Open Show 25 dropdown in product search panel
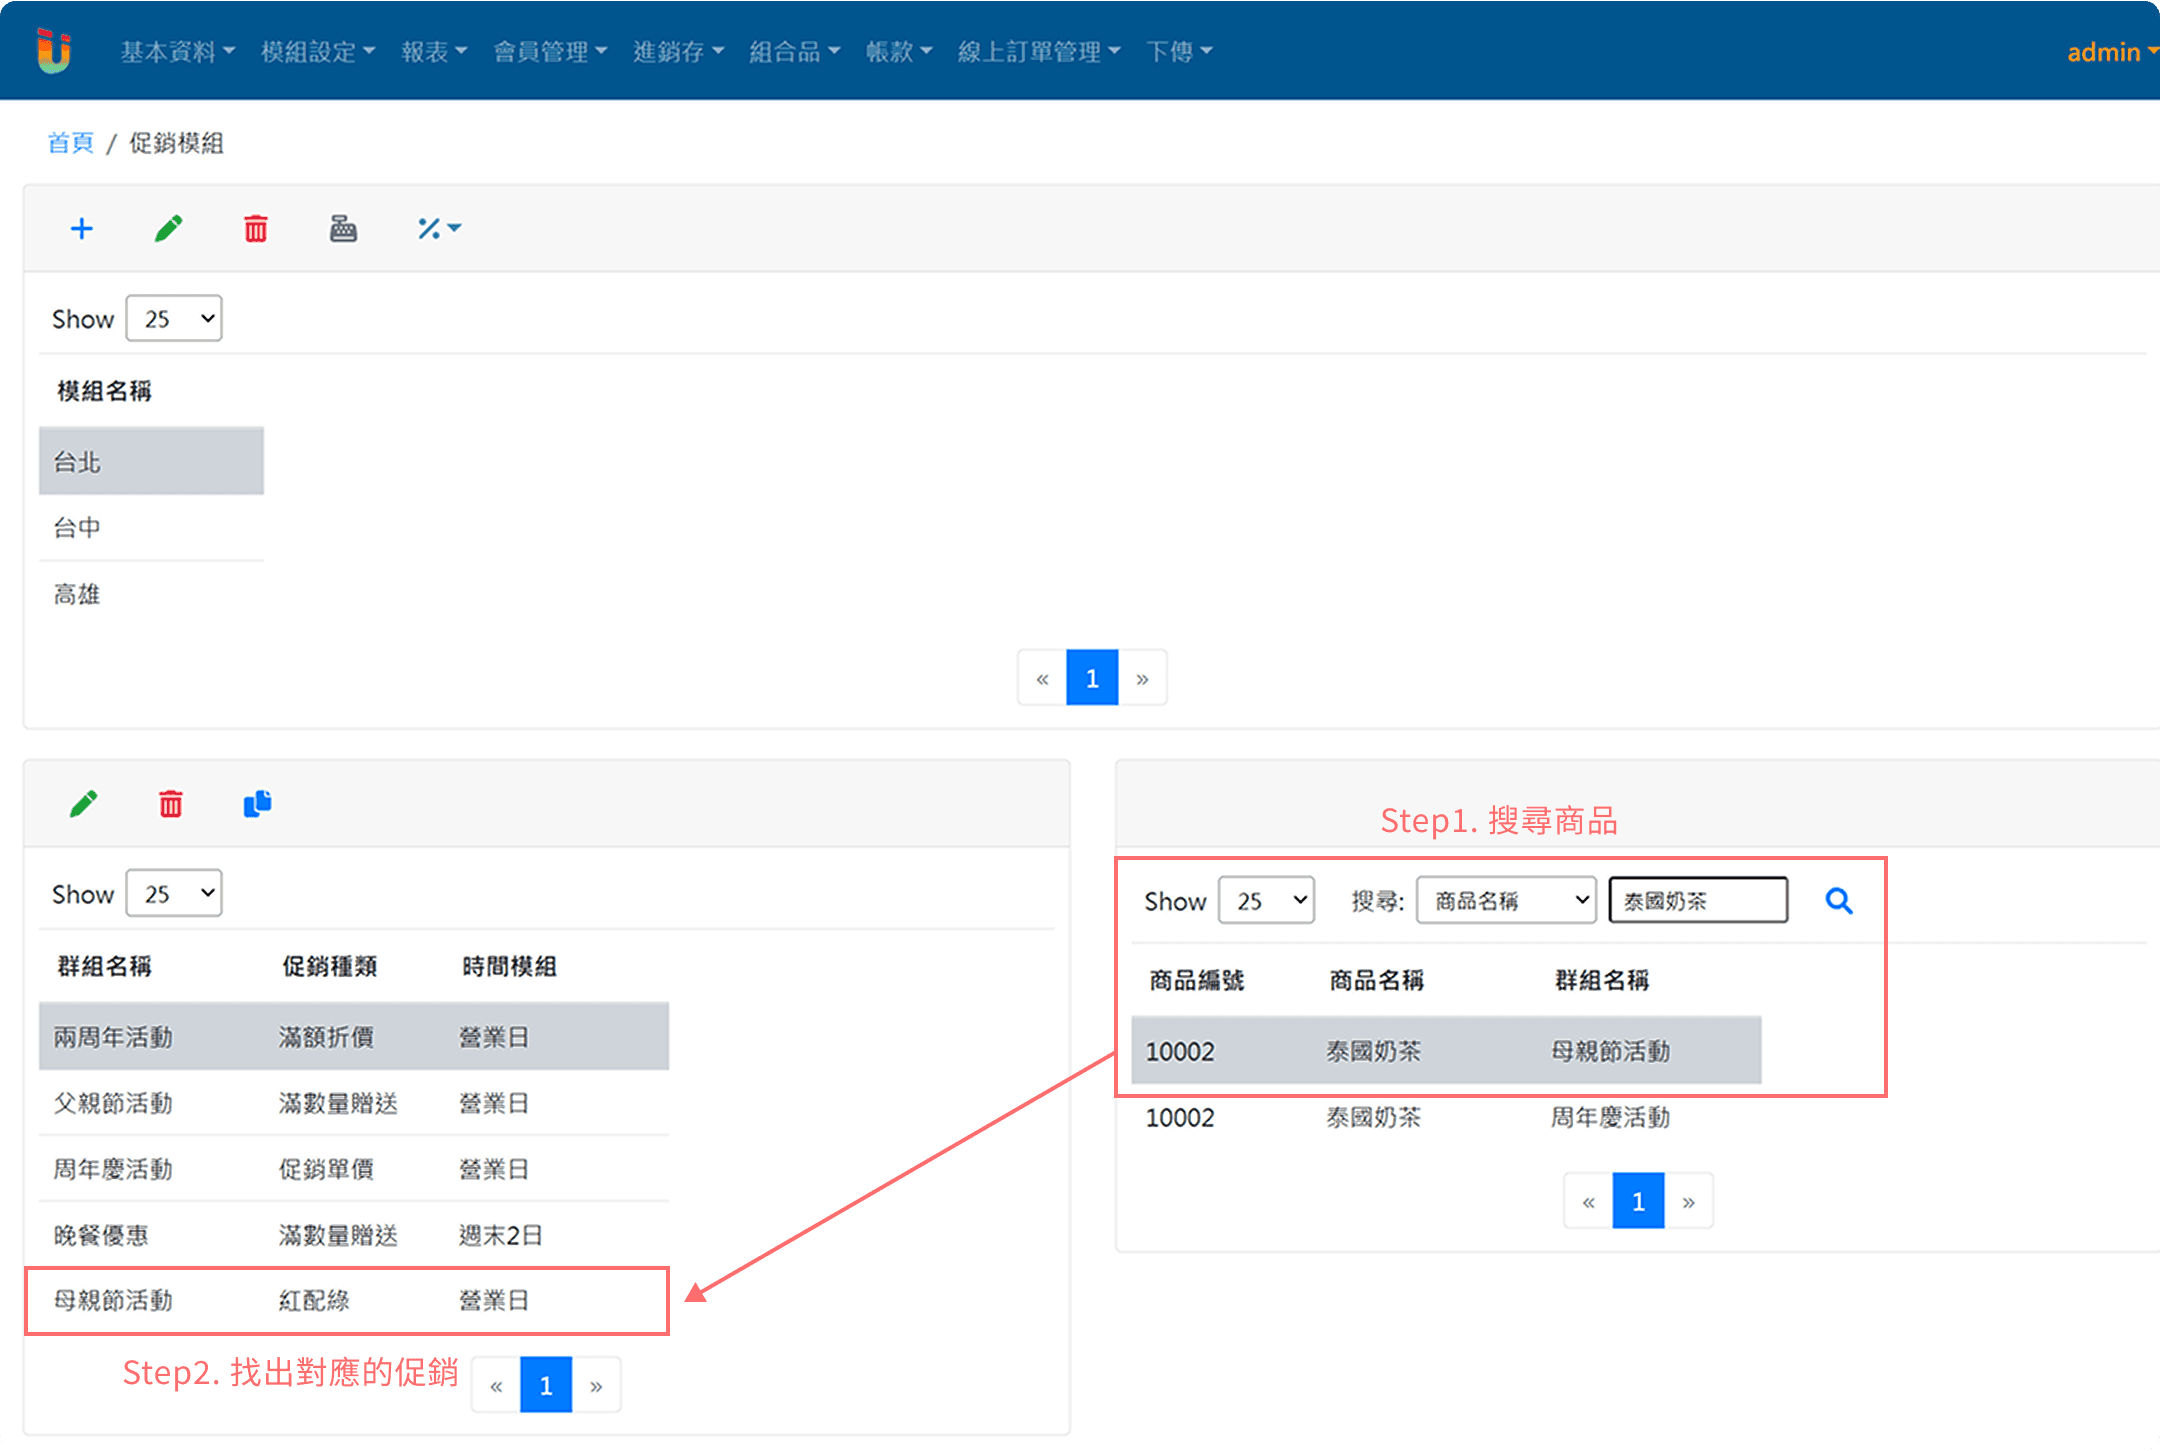This screenshot has width=2160, height=1451. click(1266, 901)
